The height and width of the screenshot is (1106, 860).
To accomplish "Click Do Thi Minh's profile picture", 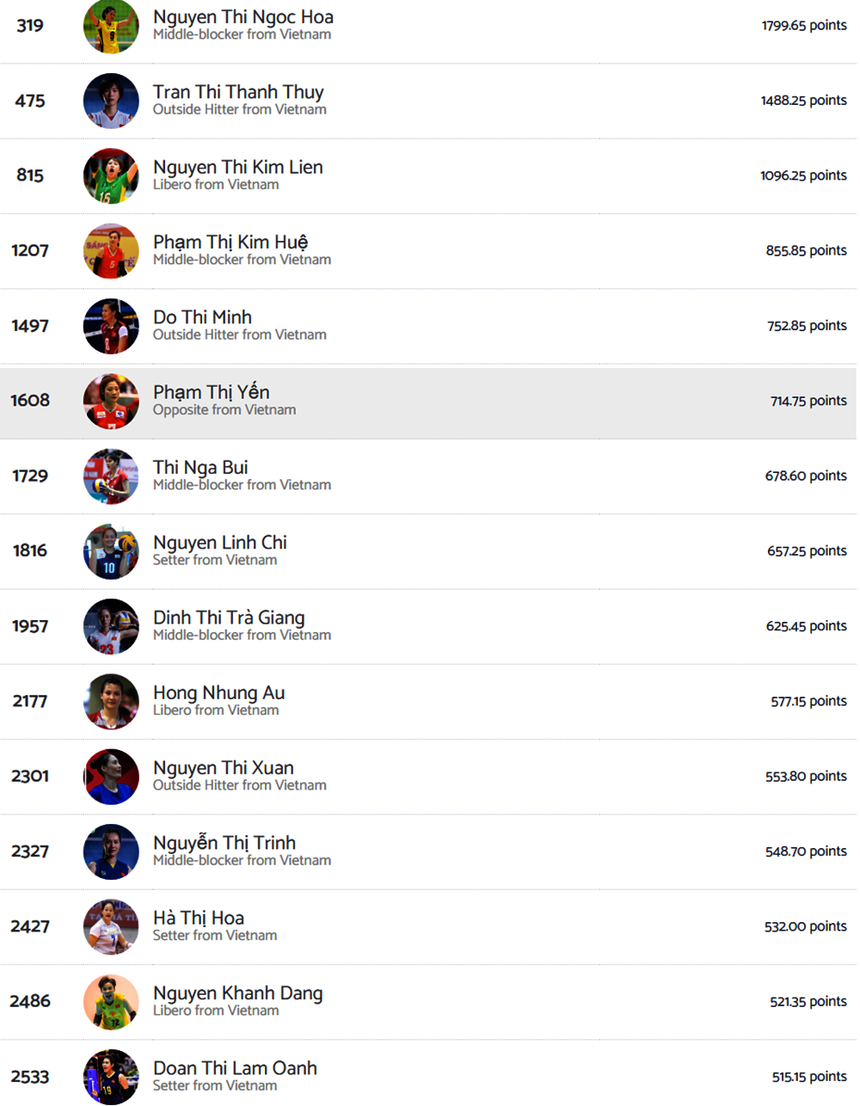I will 111,326.
